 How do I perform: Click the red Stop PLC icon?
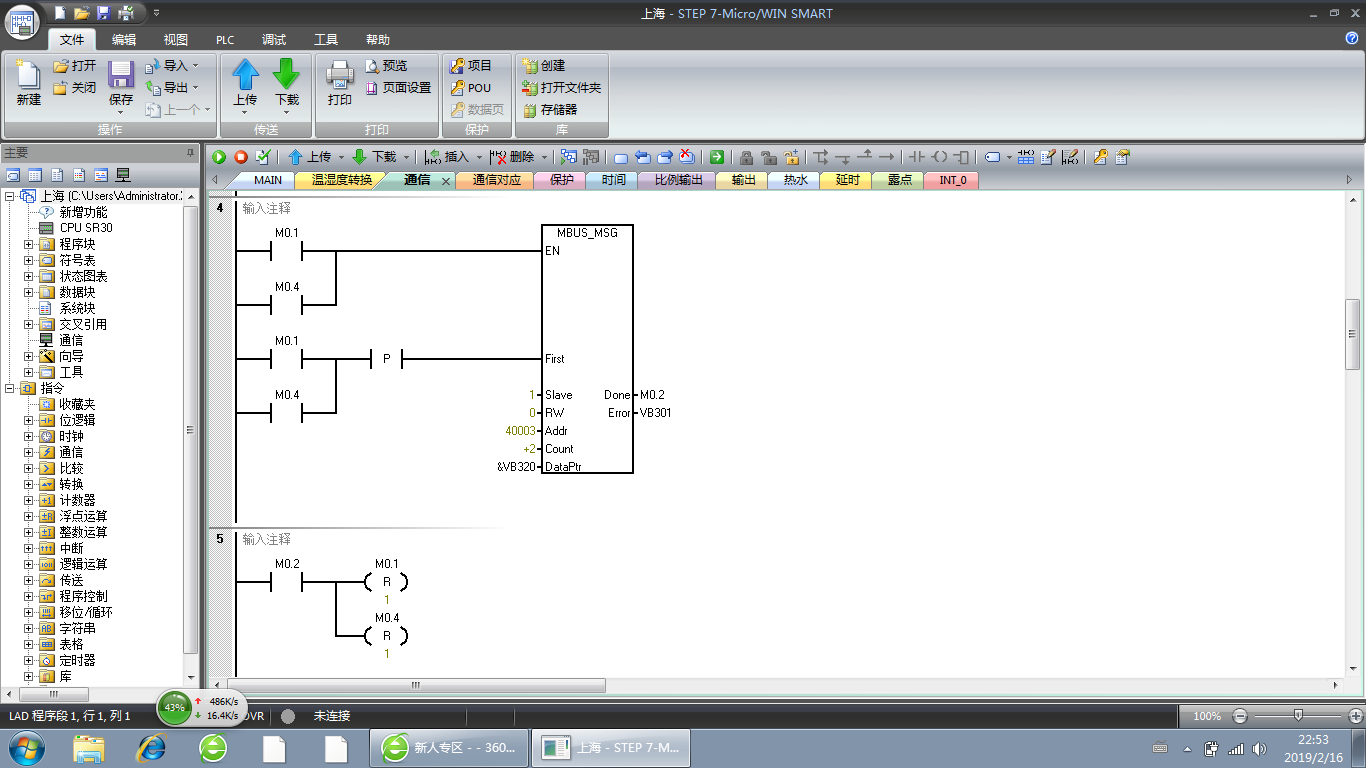pyautogui.click(x=241, y=157)
